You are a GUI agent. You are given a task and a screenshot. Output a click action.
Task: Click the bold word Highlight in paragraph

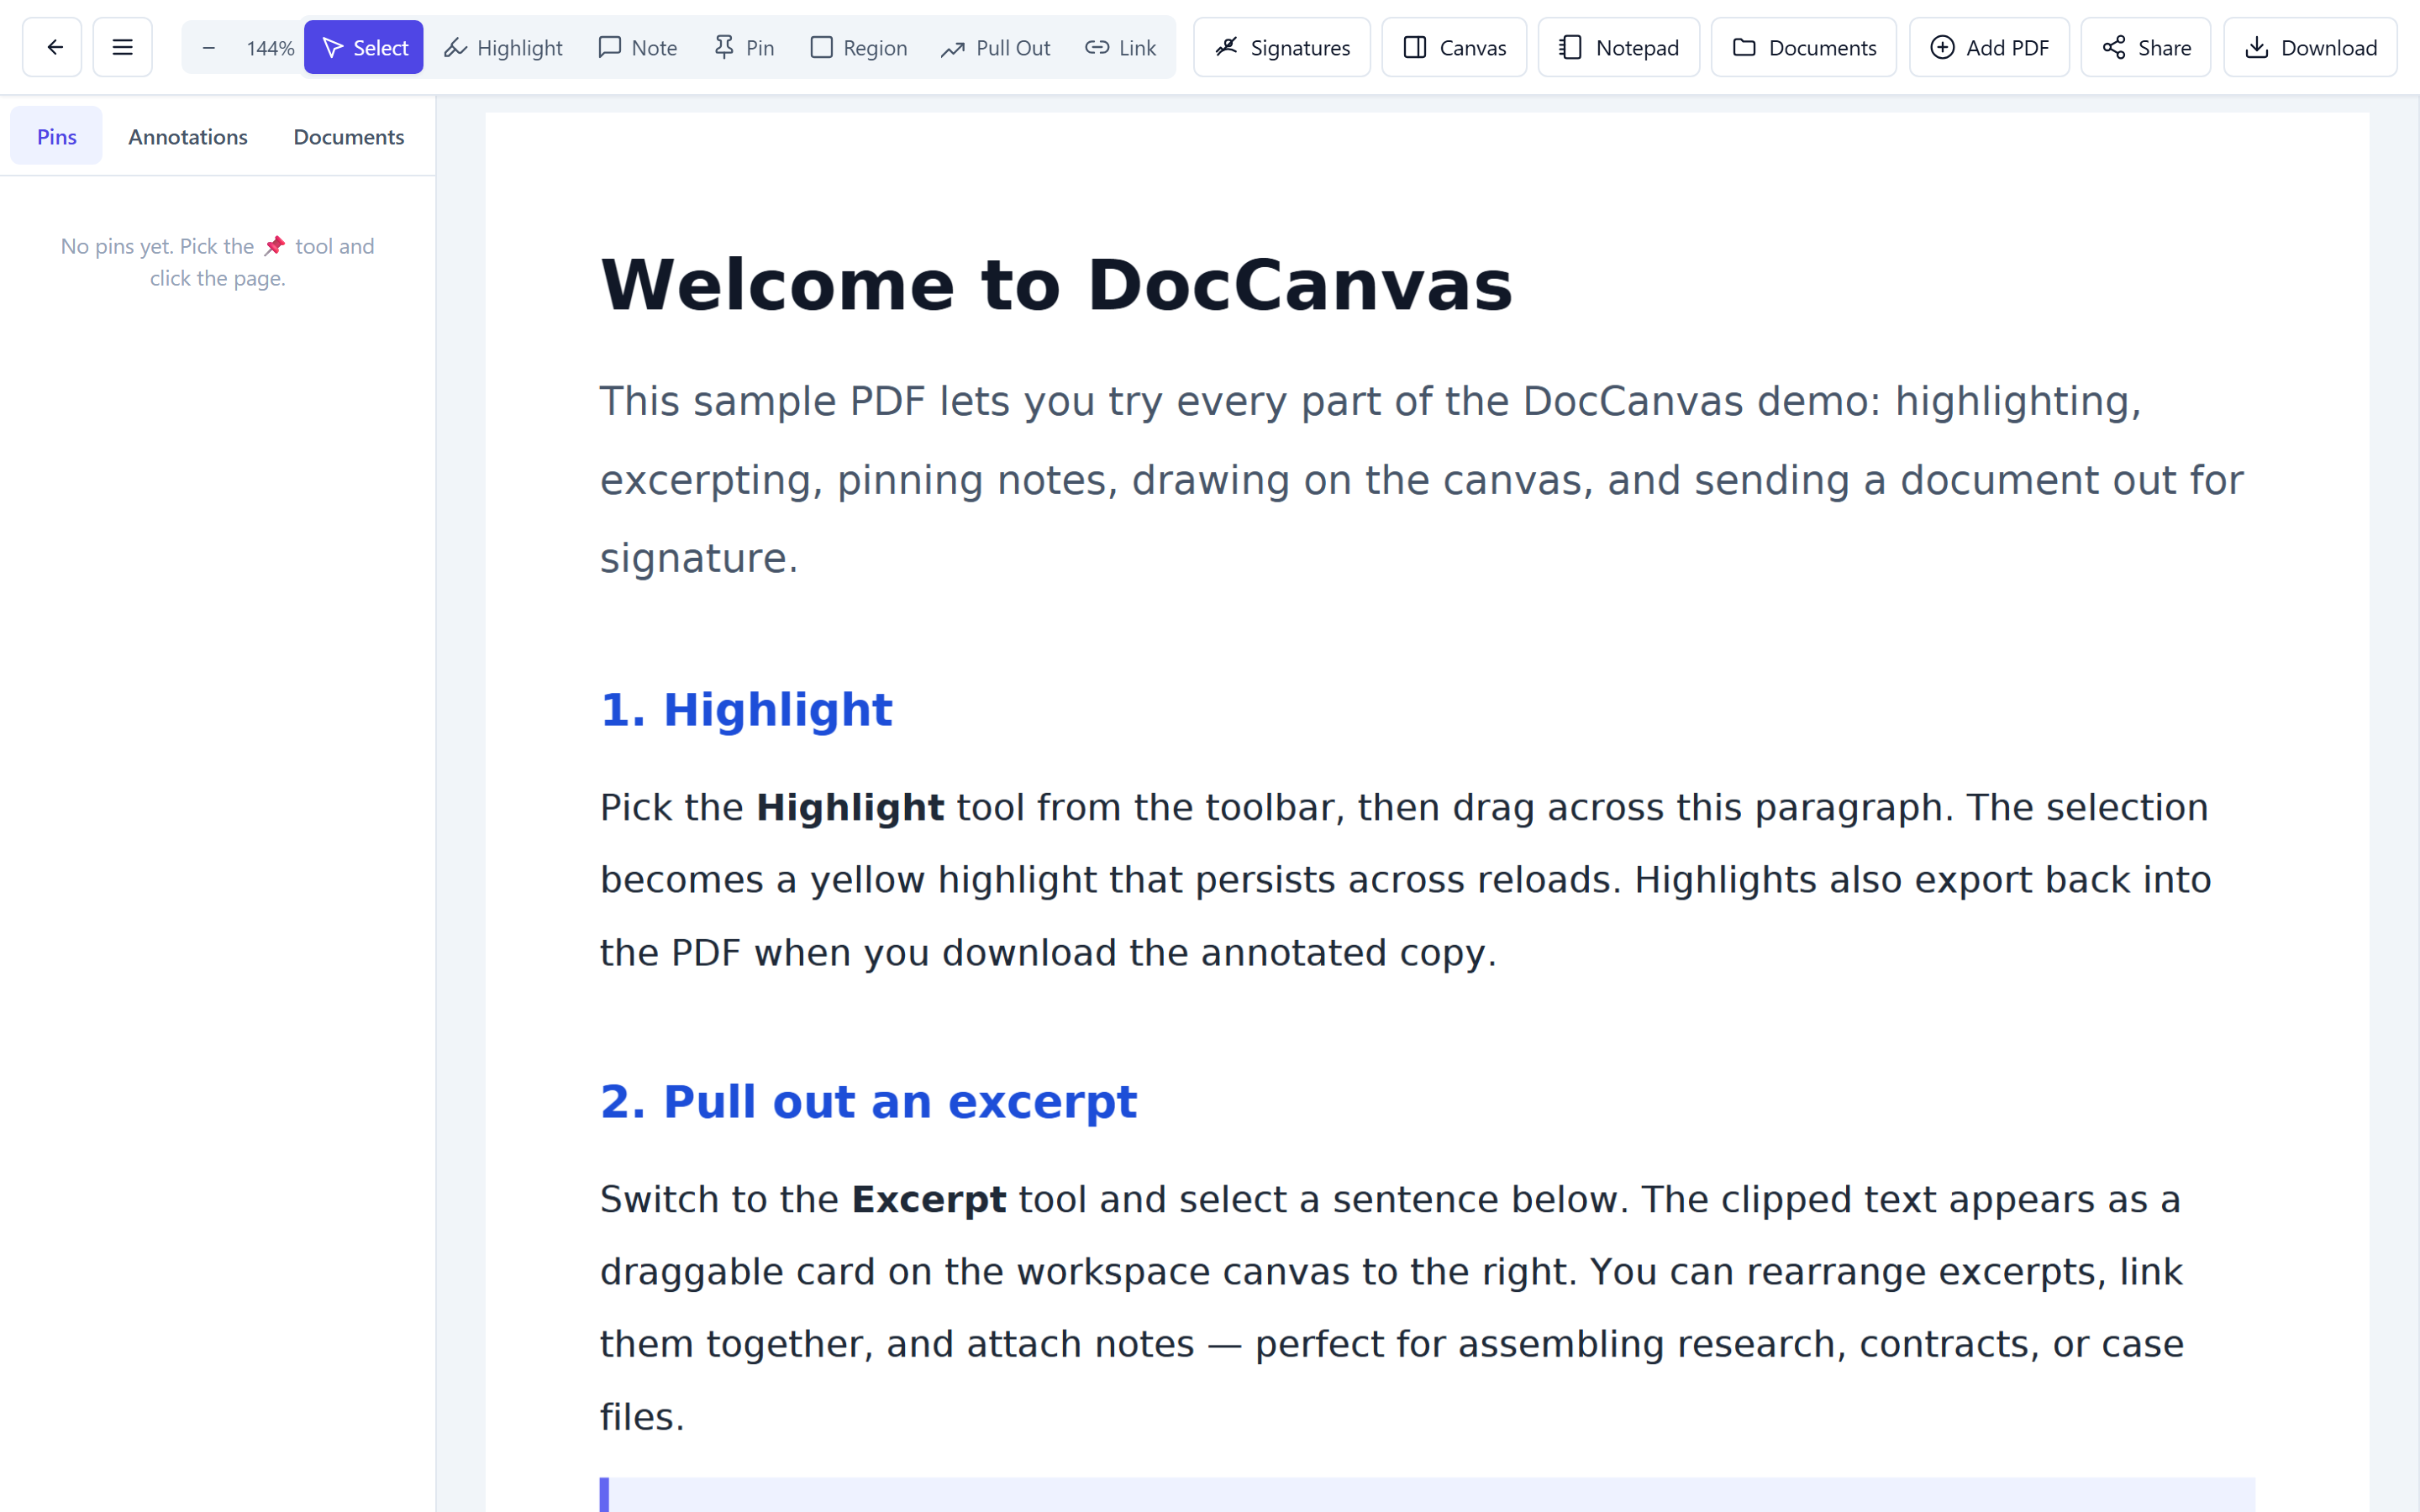(x=850, y=808)
